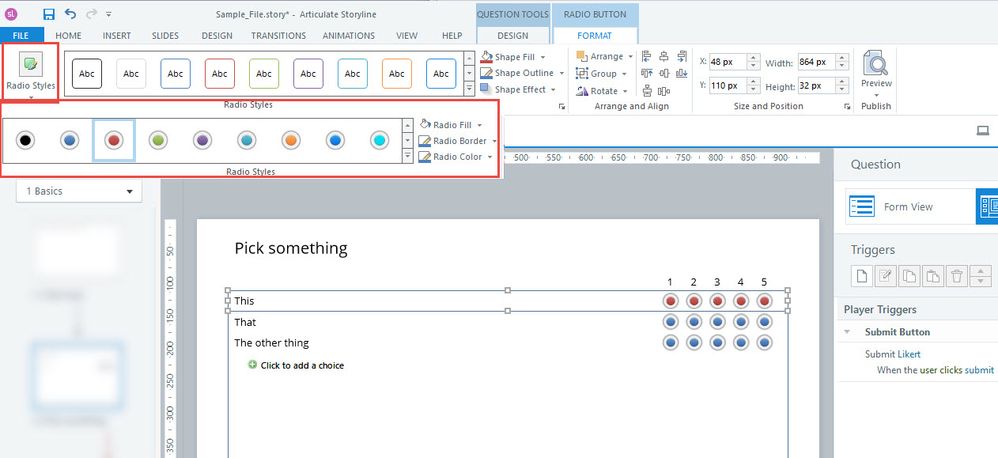This screenshot has width=998, height=458.
Task: Expand the radio styles gallery more arrow
Action: pos(408,156)
